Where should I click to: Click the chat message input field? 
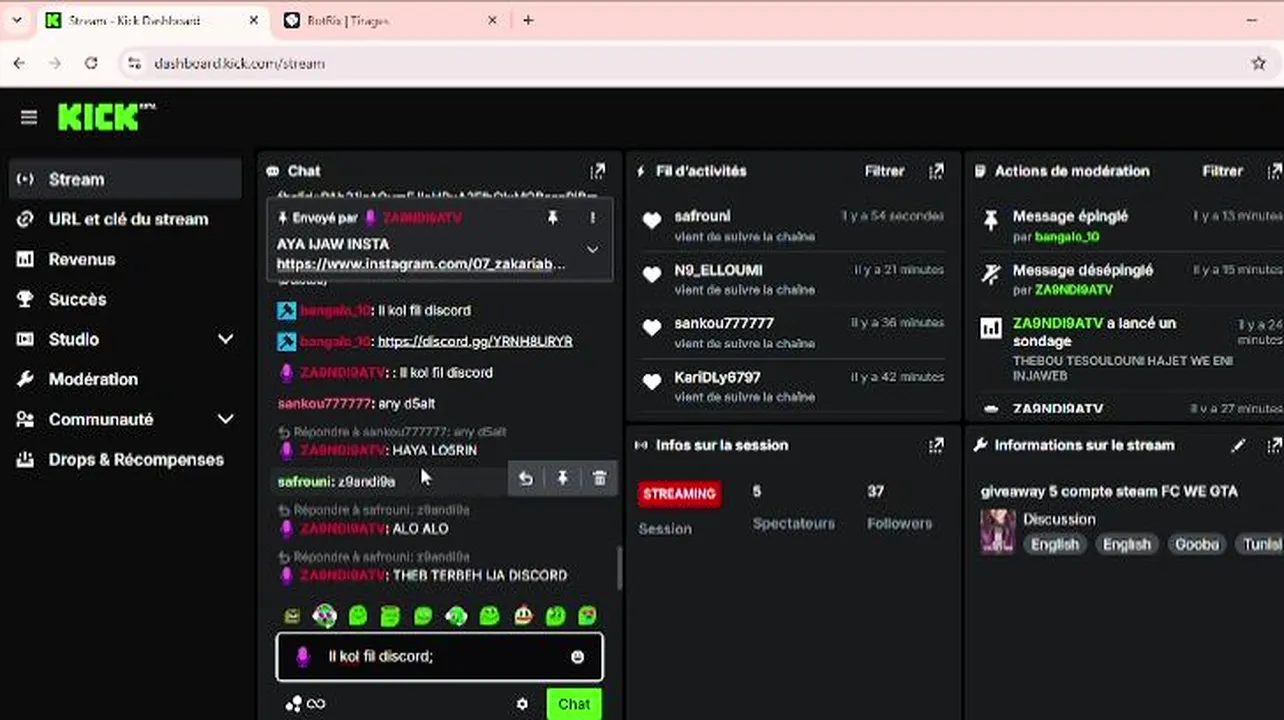click(439, 657)
